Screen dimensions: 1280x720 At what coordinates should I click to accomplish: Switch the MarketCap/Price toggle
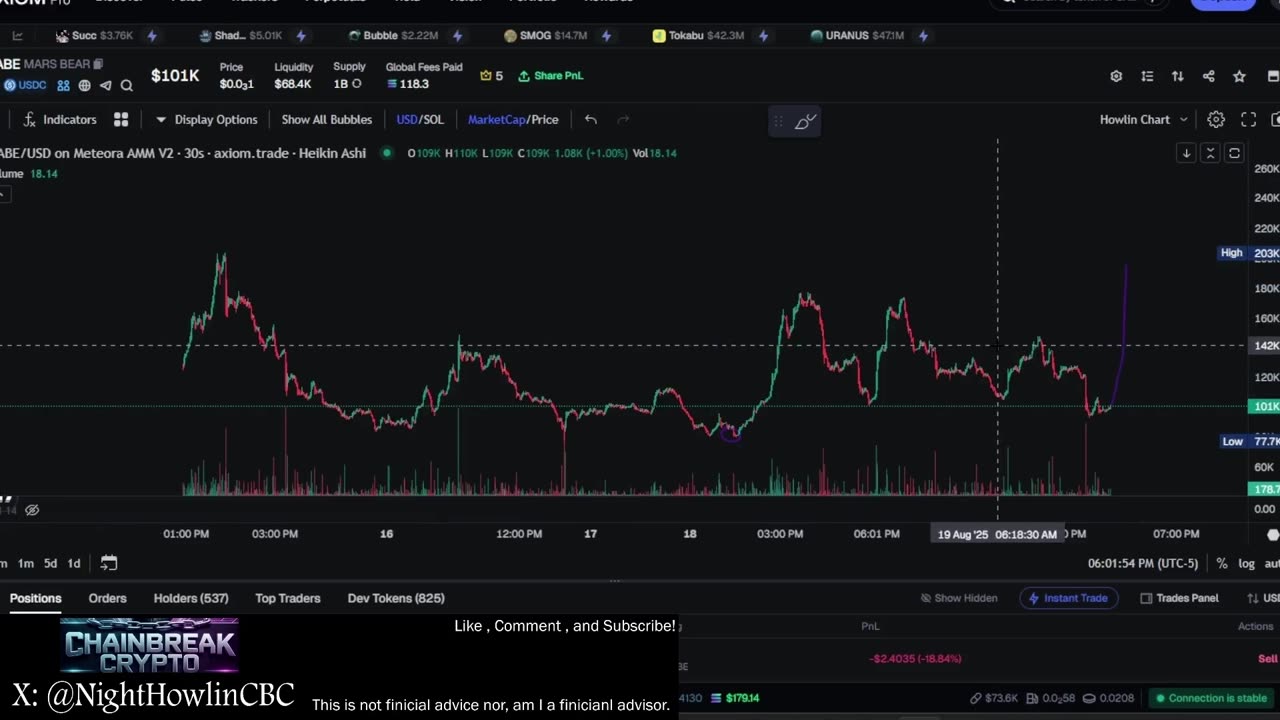coord(513,119)
